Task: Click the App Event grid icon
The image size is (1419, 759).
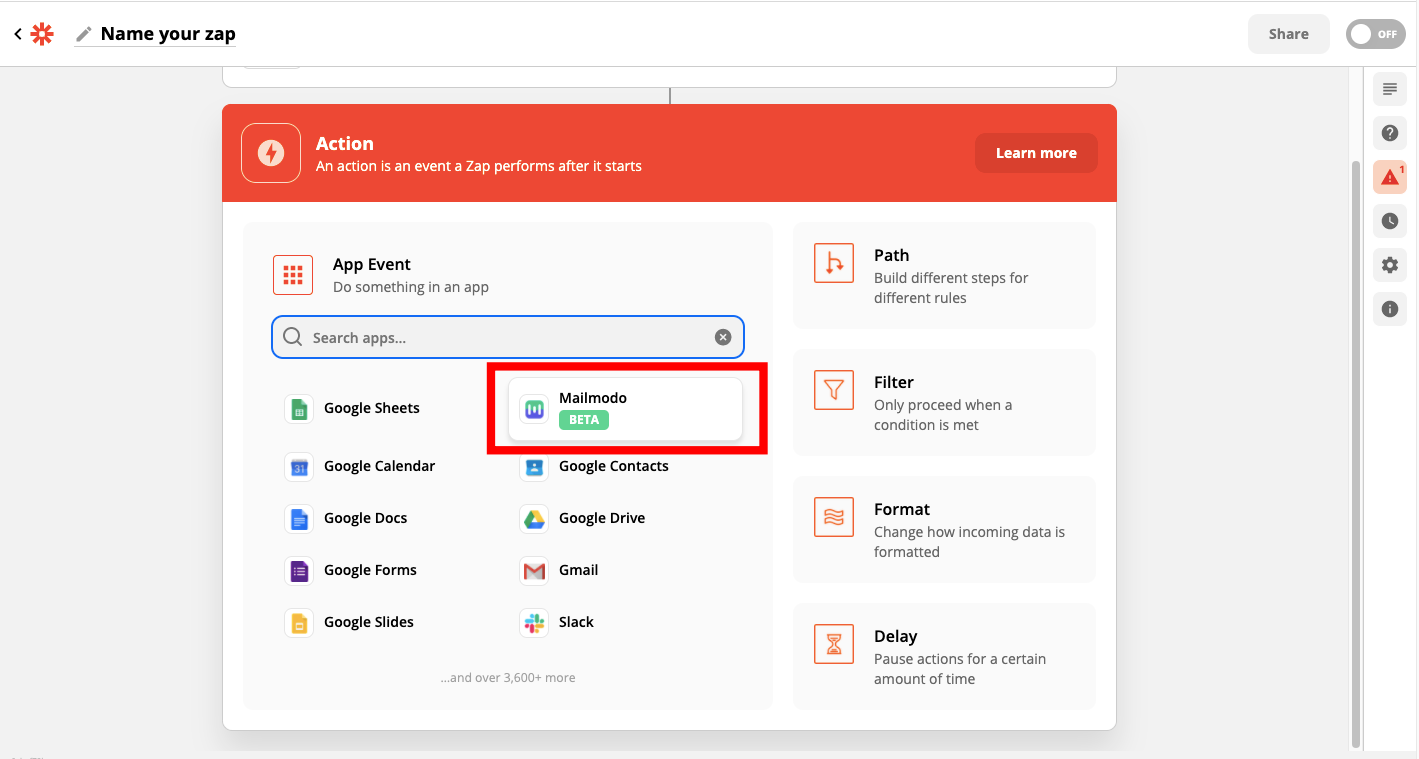Action: [x=293, y=275]
